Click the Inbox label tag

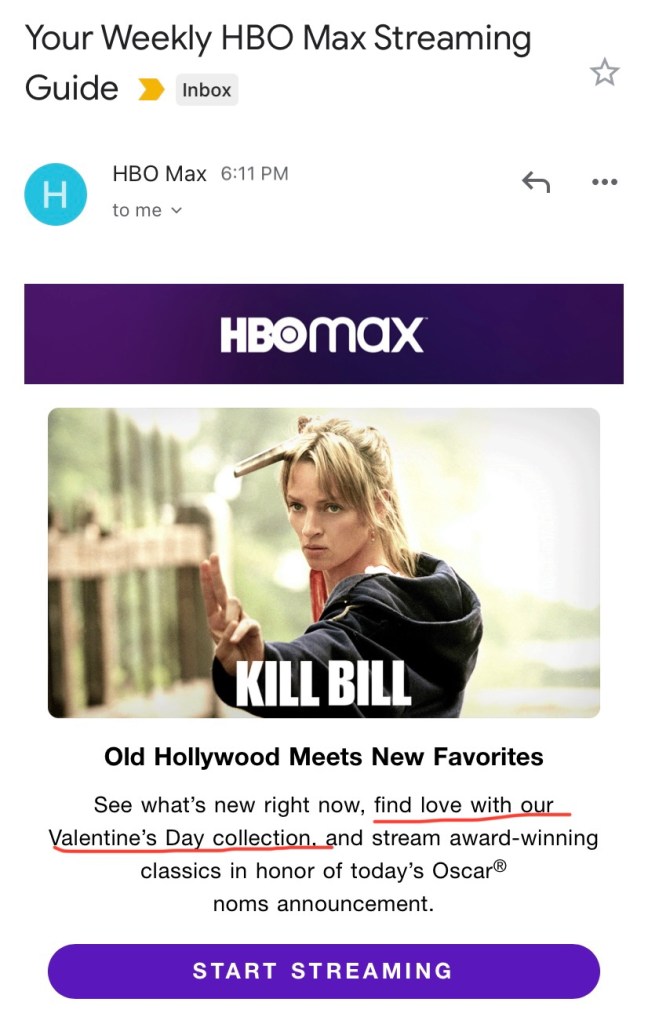pos(206,90)
